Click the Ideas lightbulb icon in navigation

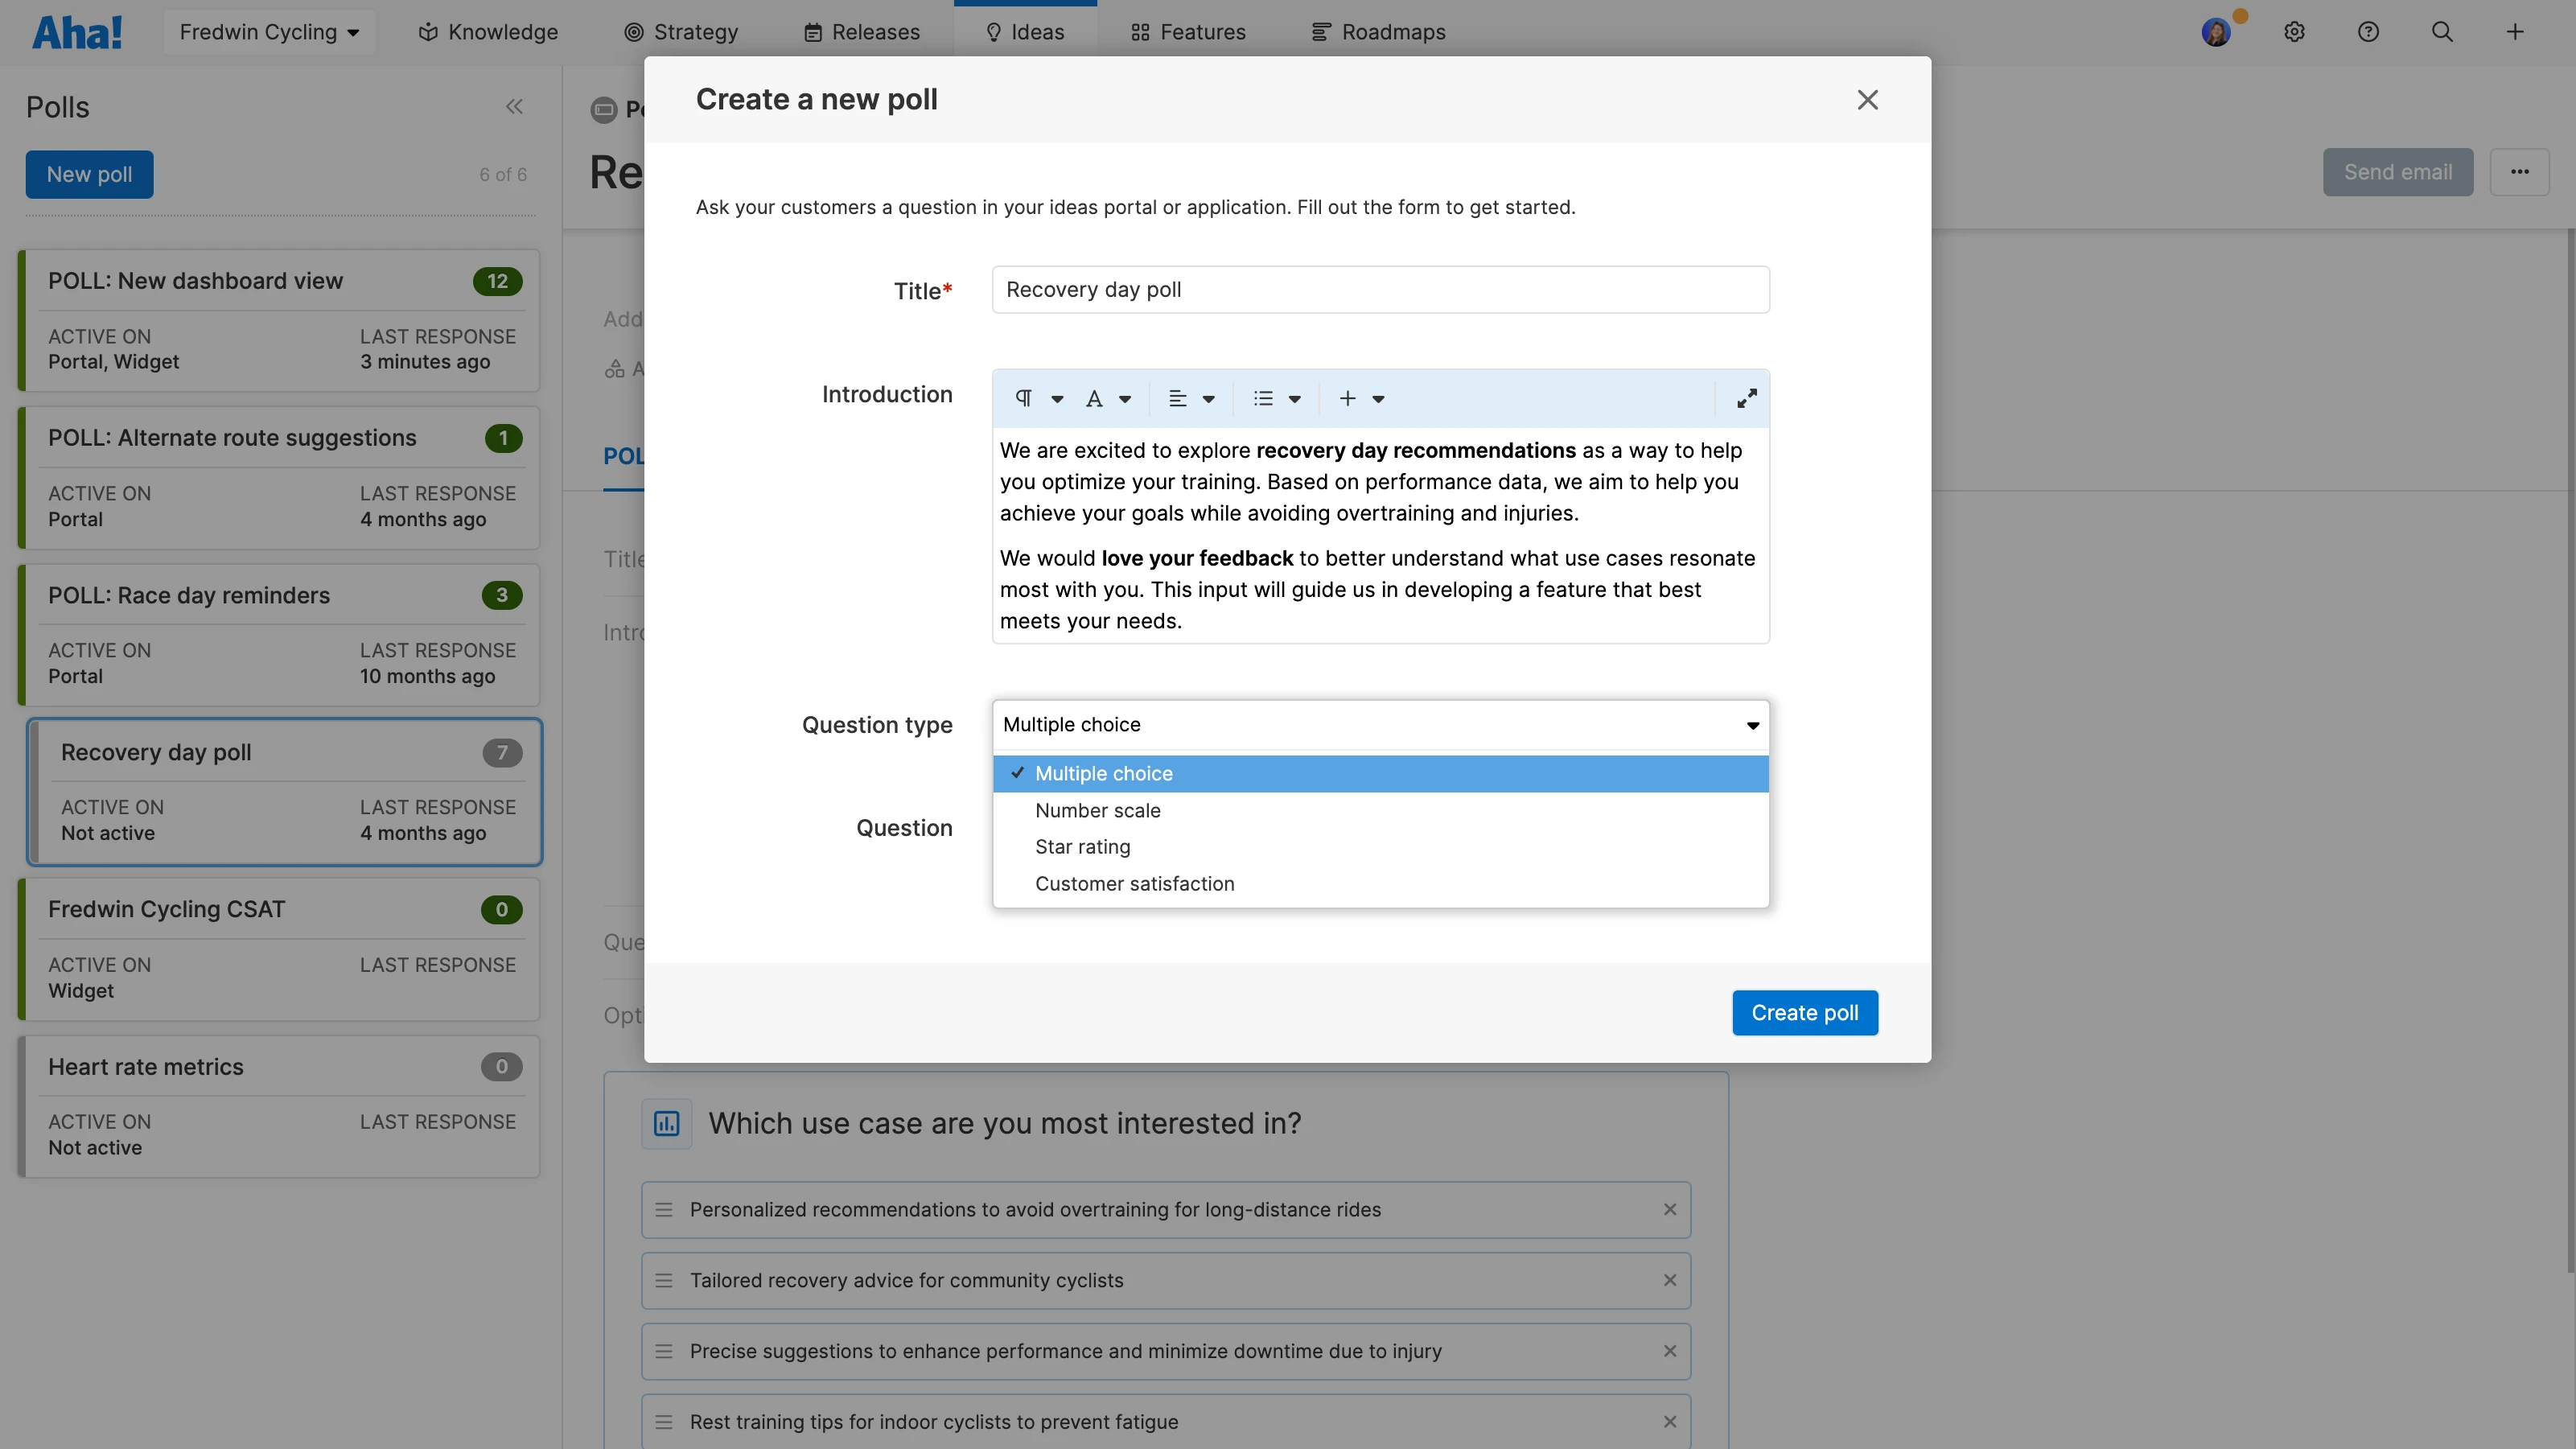tap(993, 31)
